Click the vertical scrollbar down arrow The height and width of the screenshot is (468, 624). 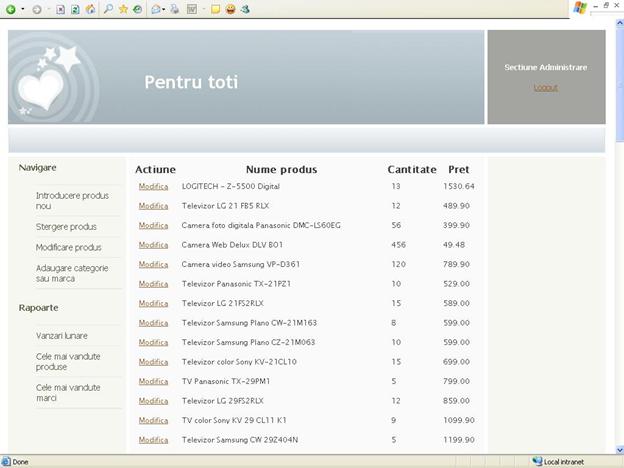click(617, 449)
